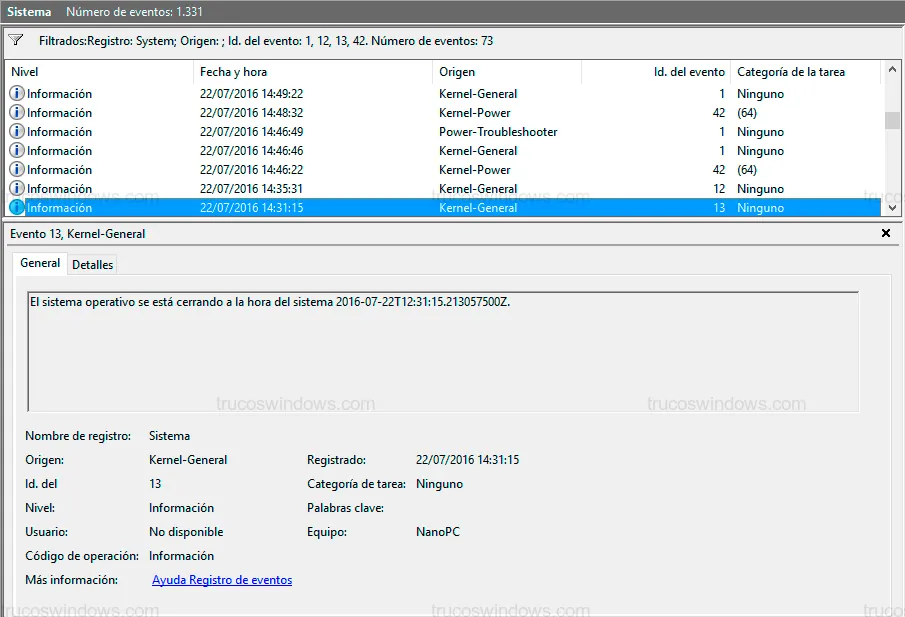Sort by Fecha y hora column
This screenshot has height=617, width=905.
point(313,72)
